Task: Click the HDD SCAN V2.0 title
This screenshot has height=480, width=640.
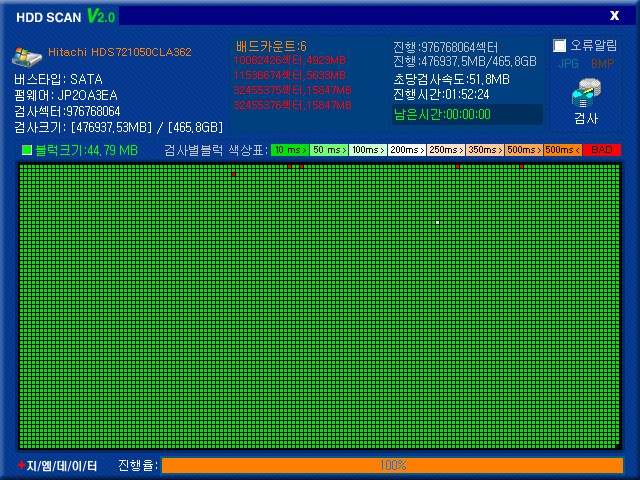Action: (x=65, y=17)
